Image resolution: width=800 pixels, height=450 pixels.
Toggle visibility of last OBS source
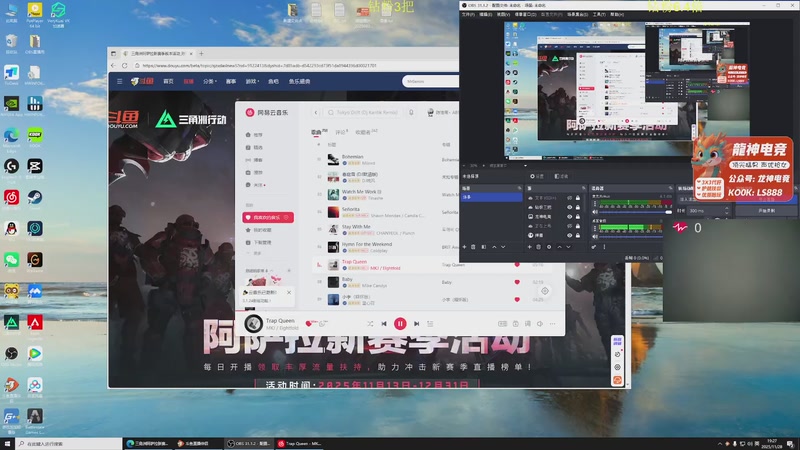pyautogui.click(x=569, y=235)
